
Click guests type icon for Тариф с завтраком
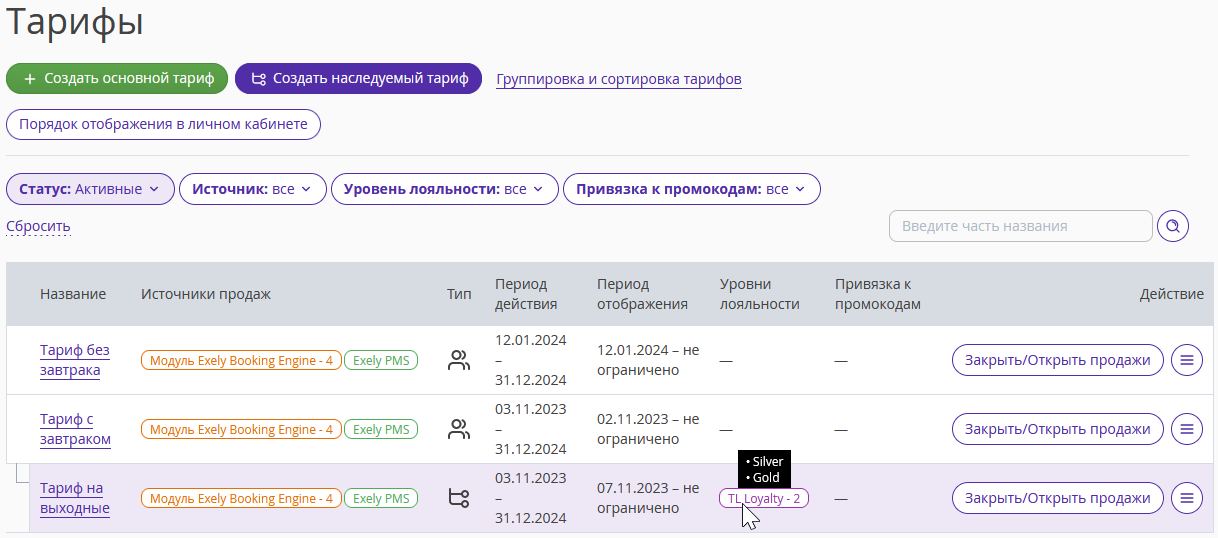(x=459, y=429)
